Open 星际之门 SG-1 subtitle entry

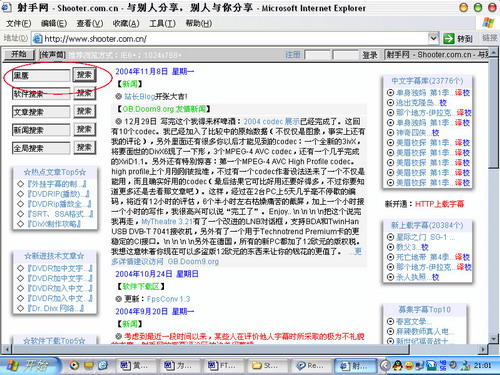pyautogui.click(x=425, y=237)
